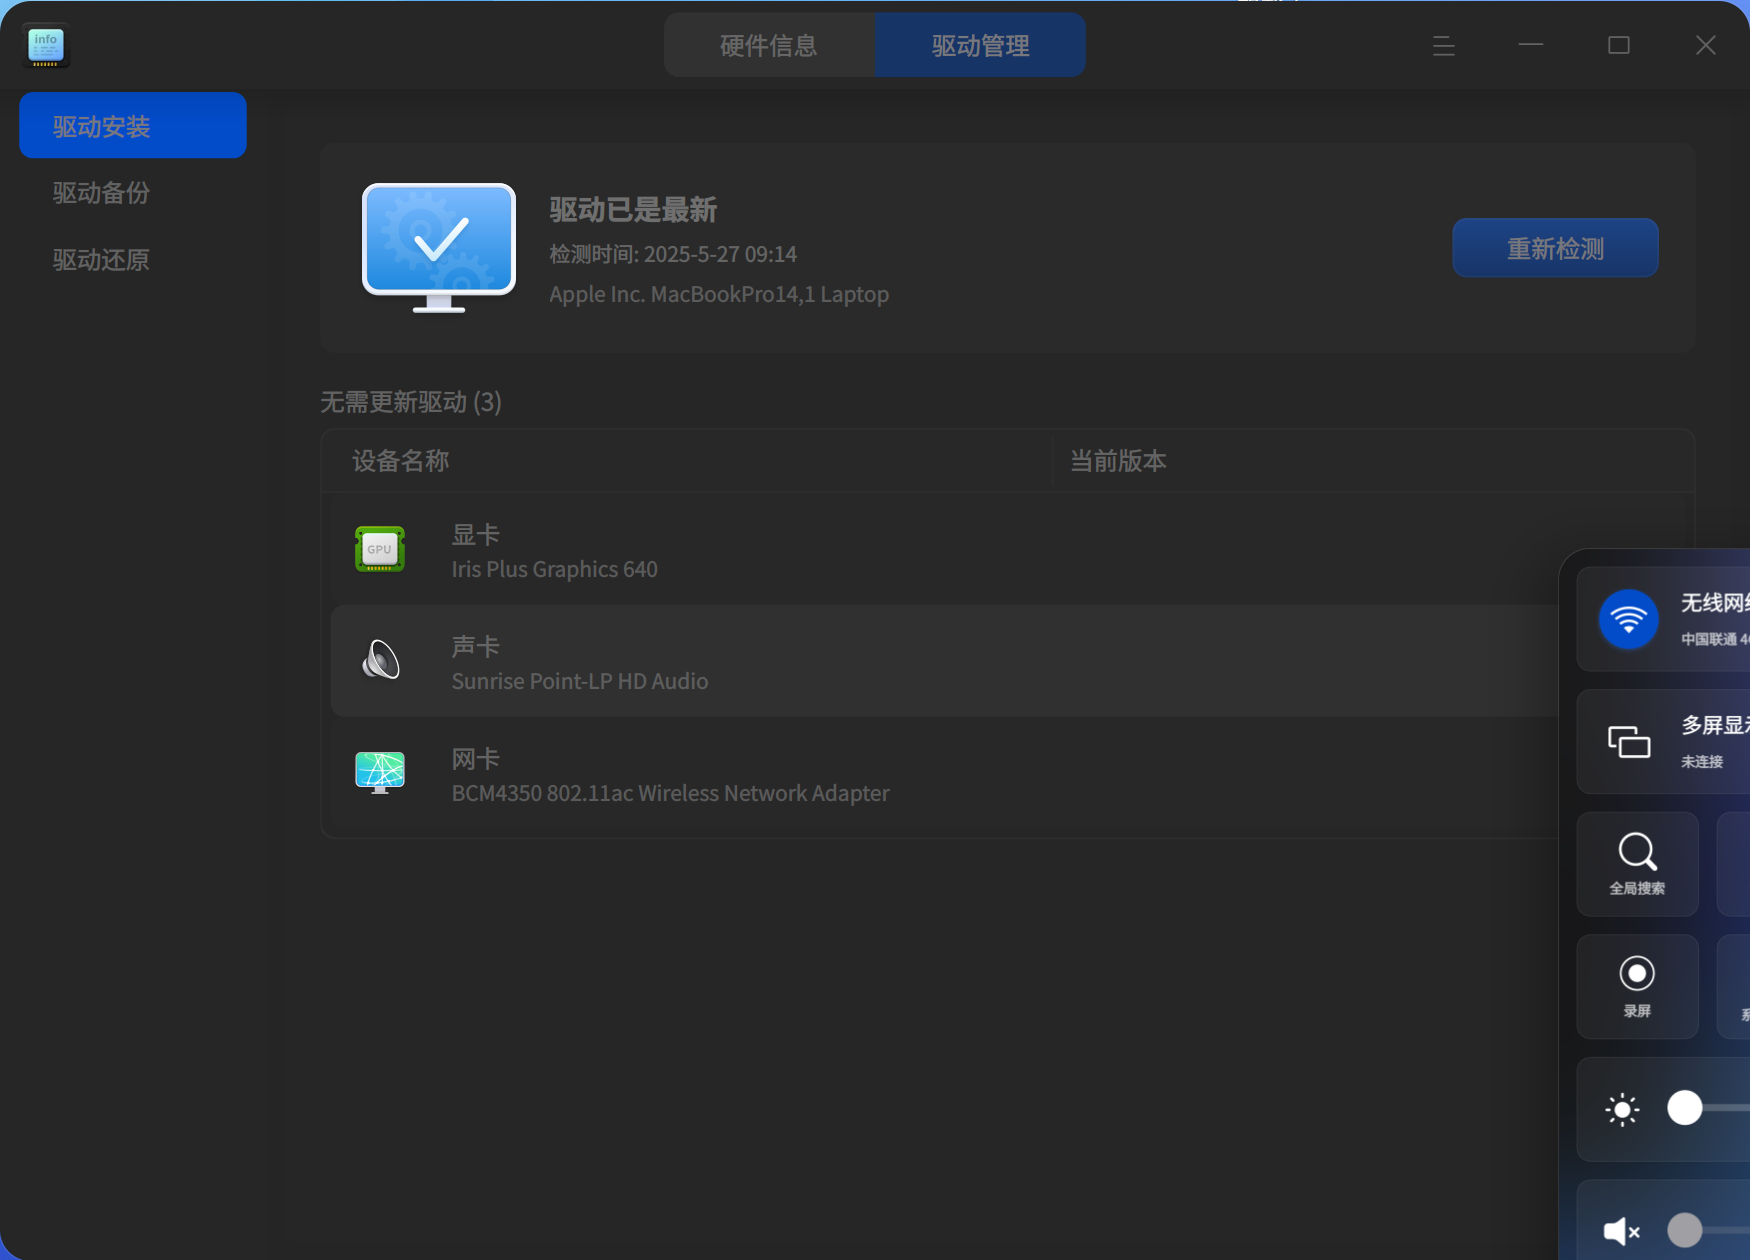This screenshot has width=1750, height=1260.
Task: Click the brightness sun icon
Action: [1622, 1109]
